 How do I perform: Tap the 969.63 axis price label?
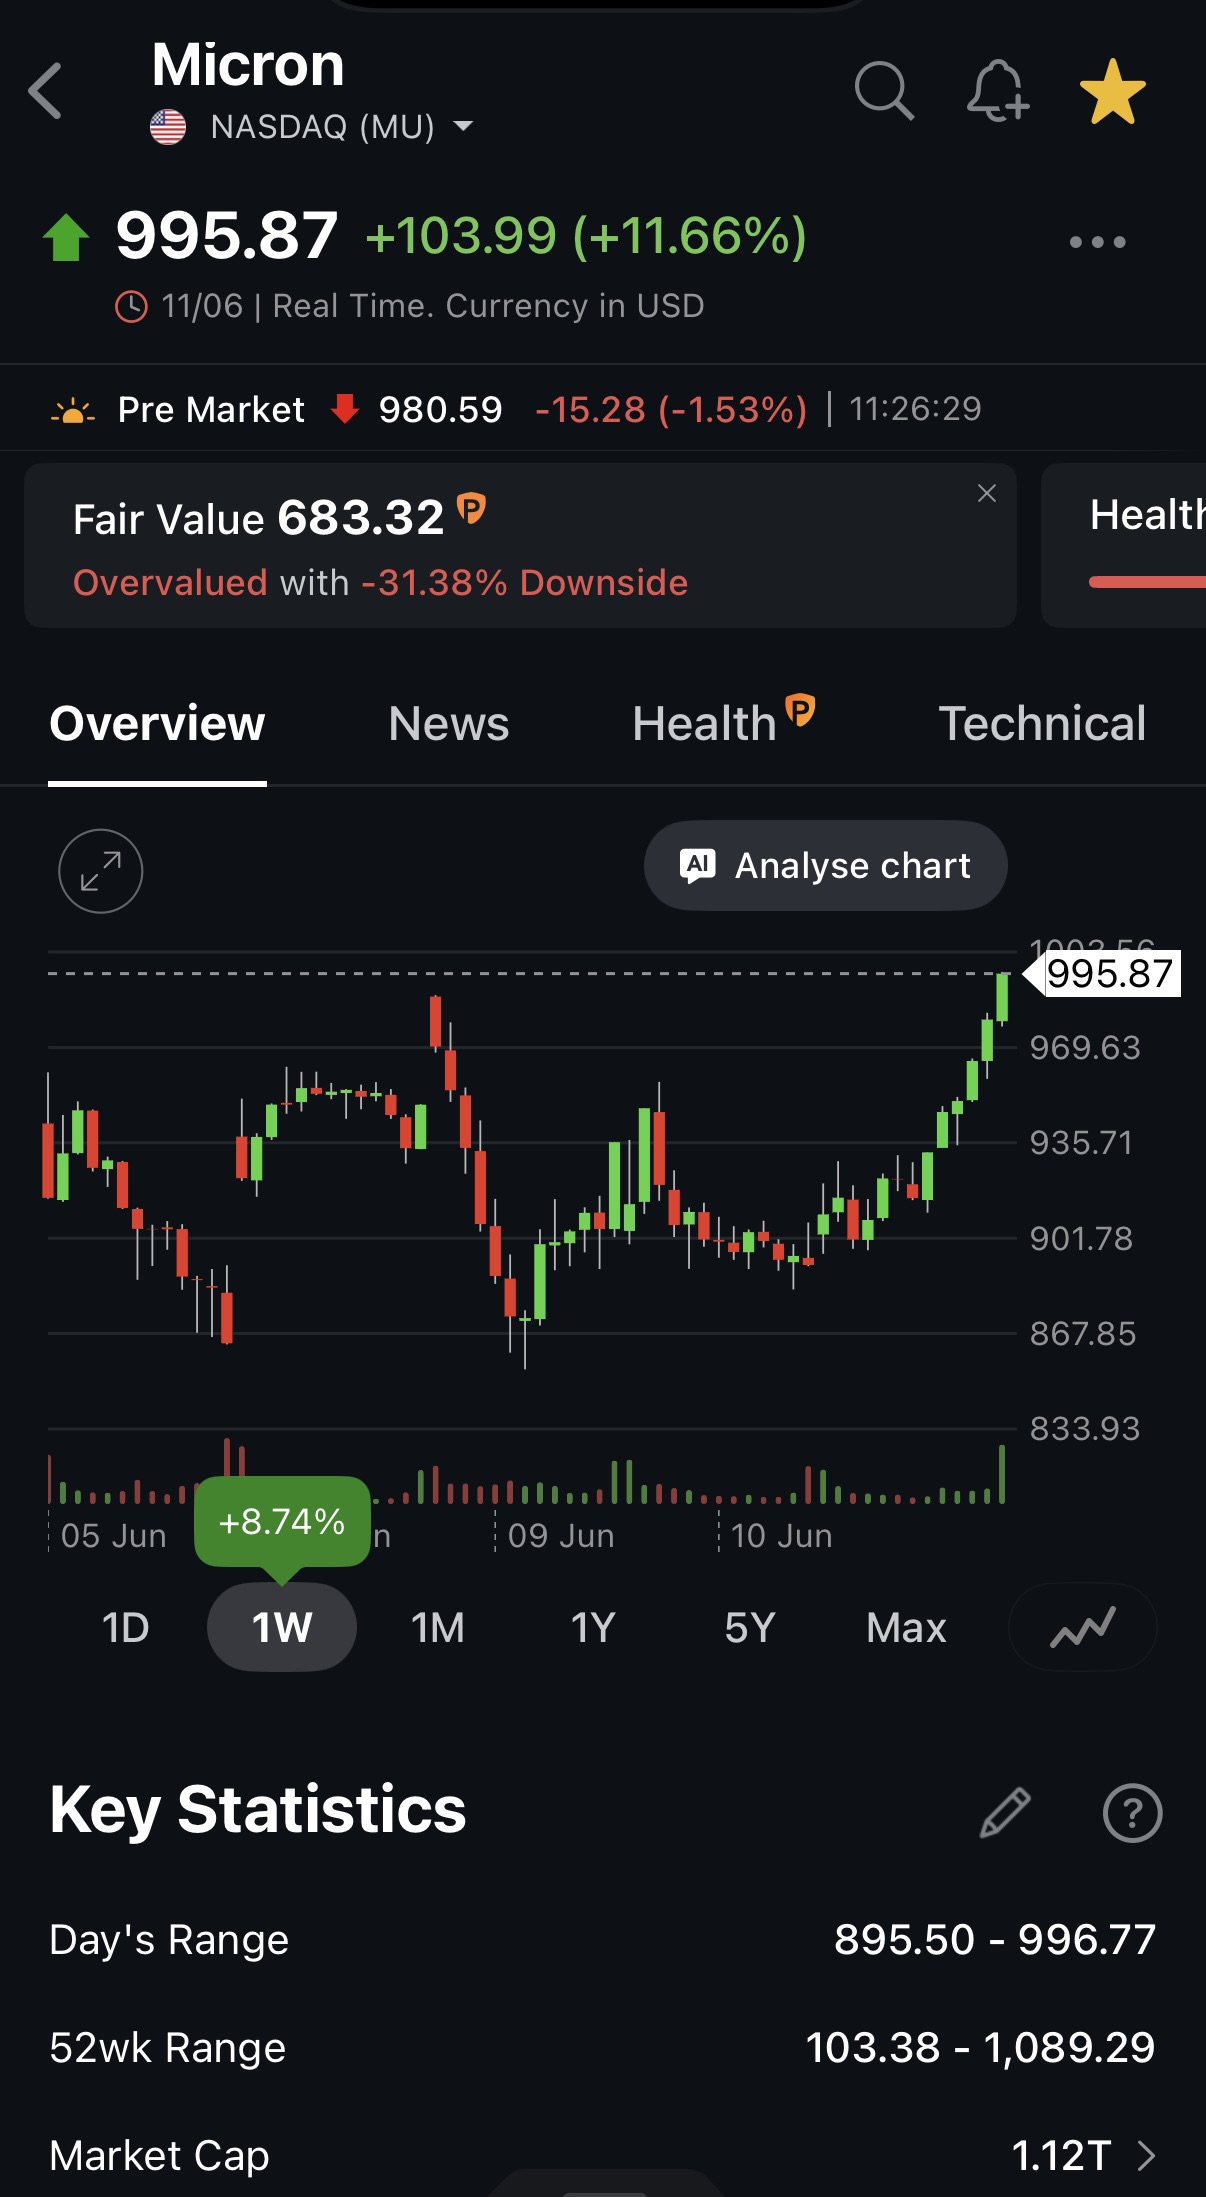(1085, 1048)
